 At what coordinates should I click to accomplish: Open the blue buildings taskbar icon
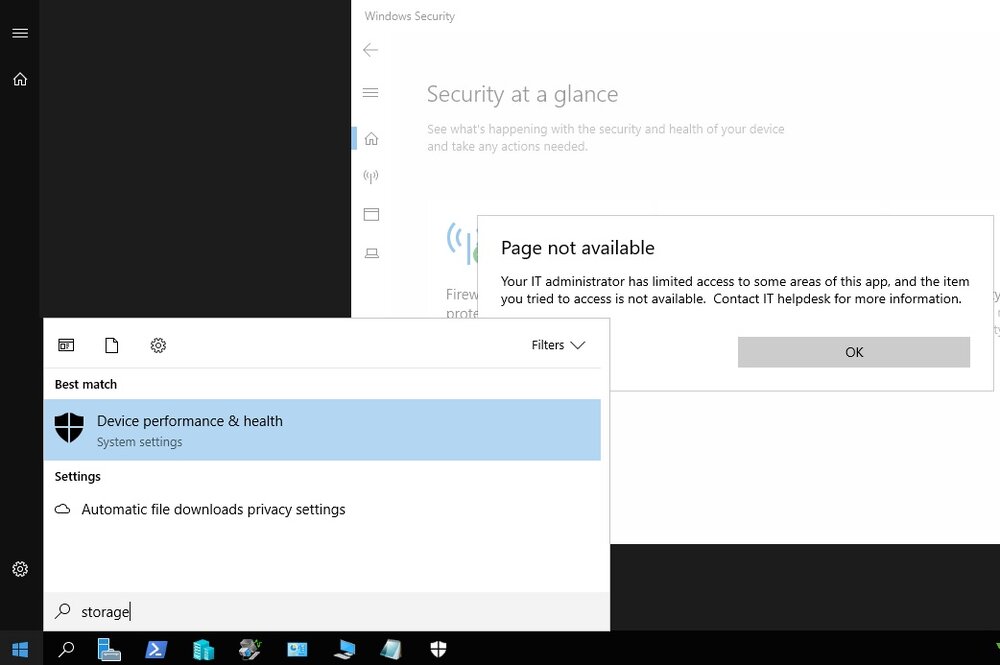click(x=203, y=650)
